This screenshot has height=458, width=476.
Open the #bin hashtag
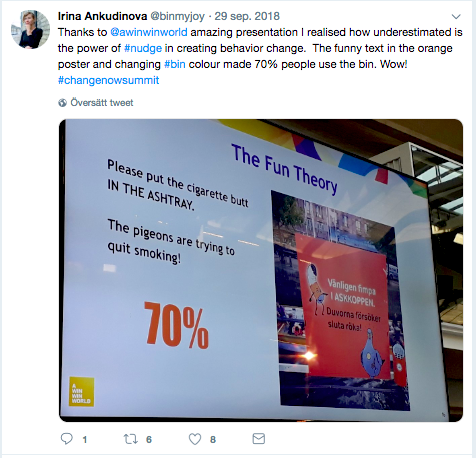point(175,64)
